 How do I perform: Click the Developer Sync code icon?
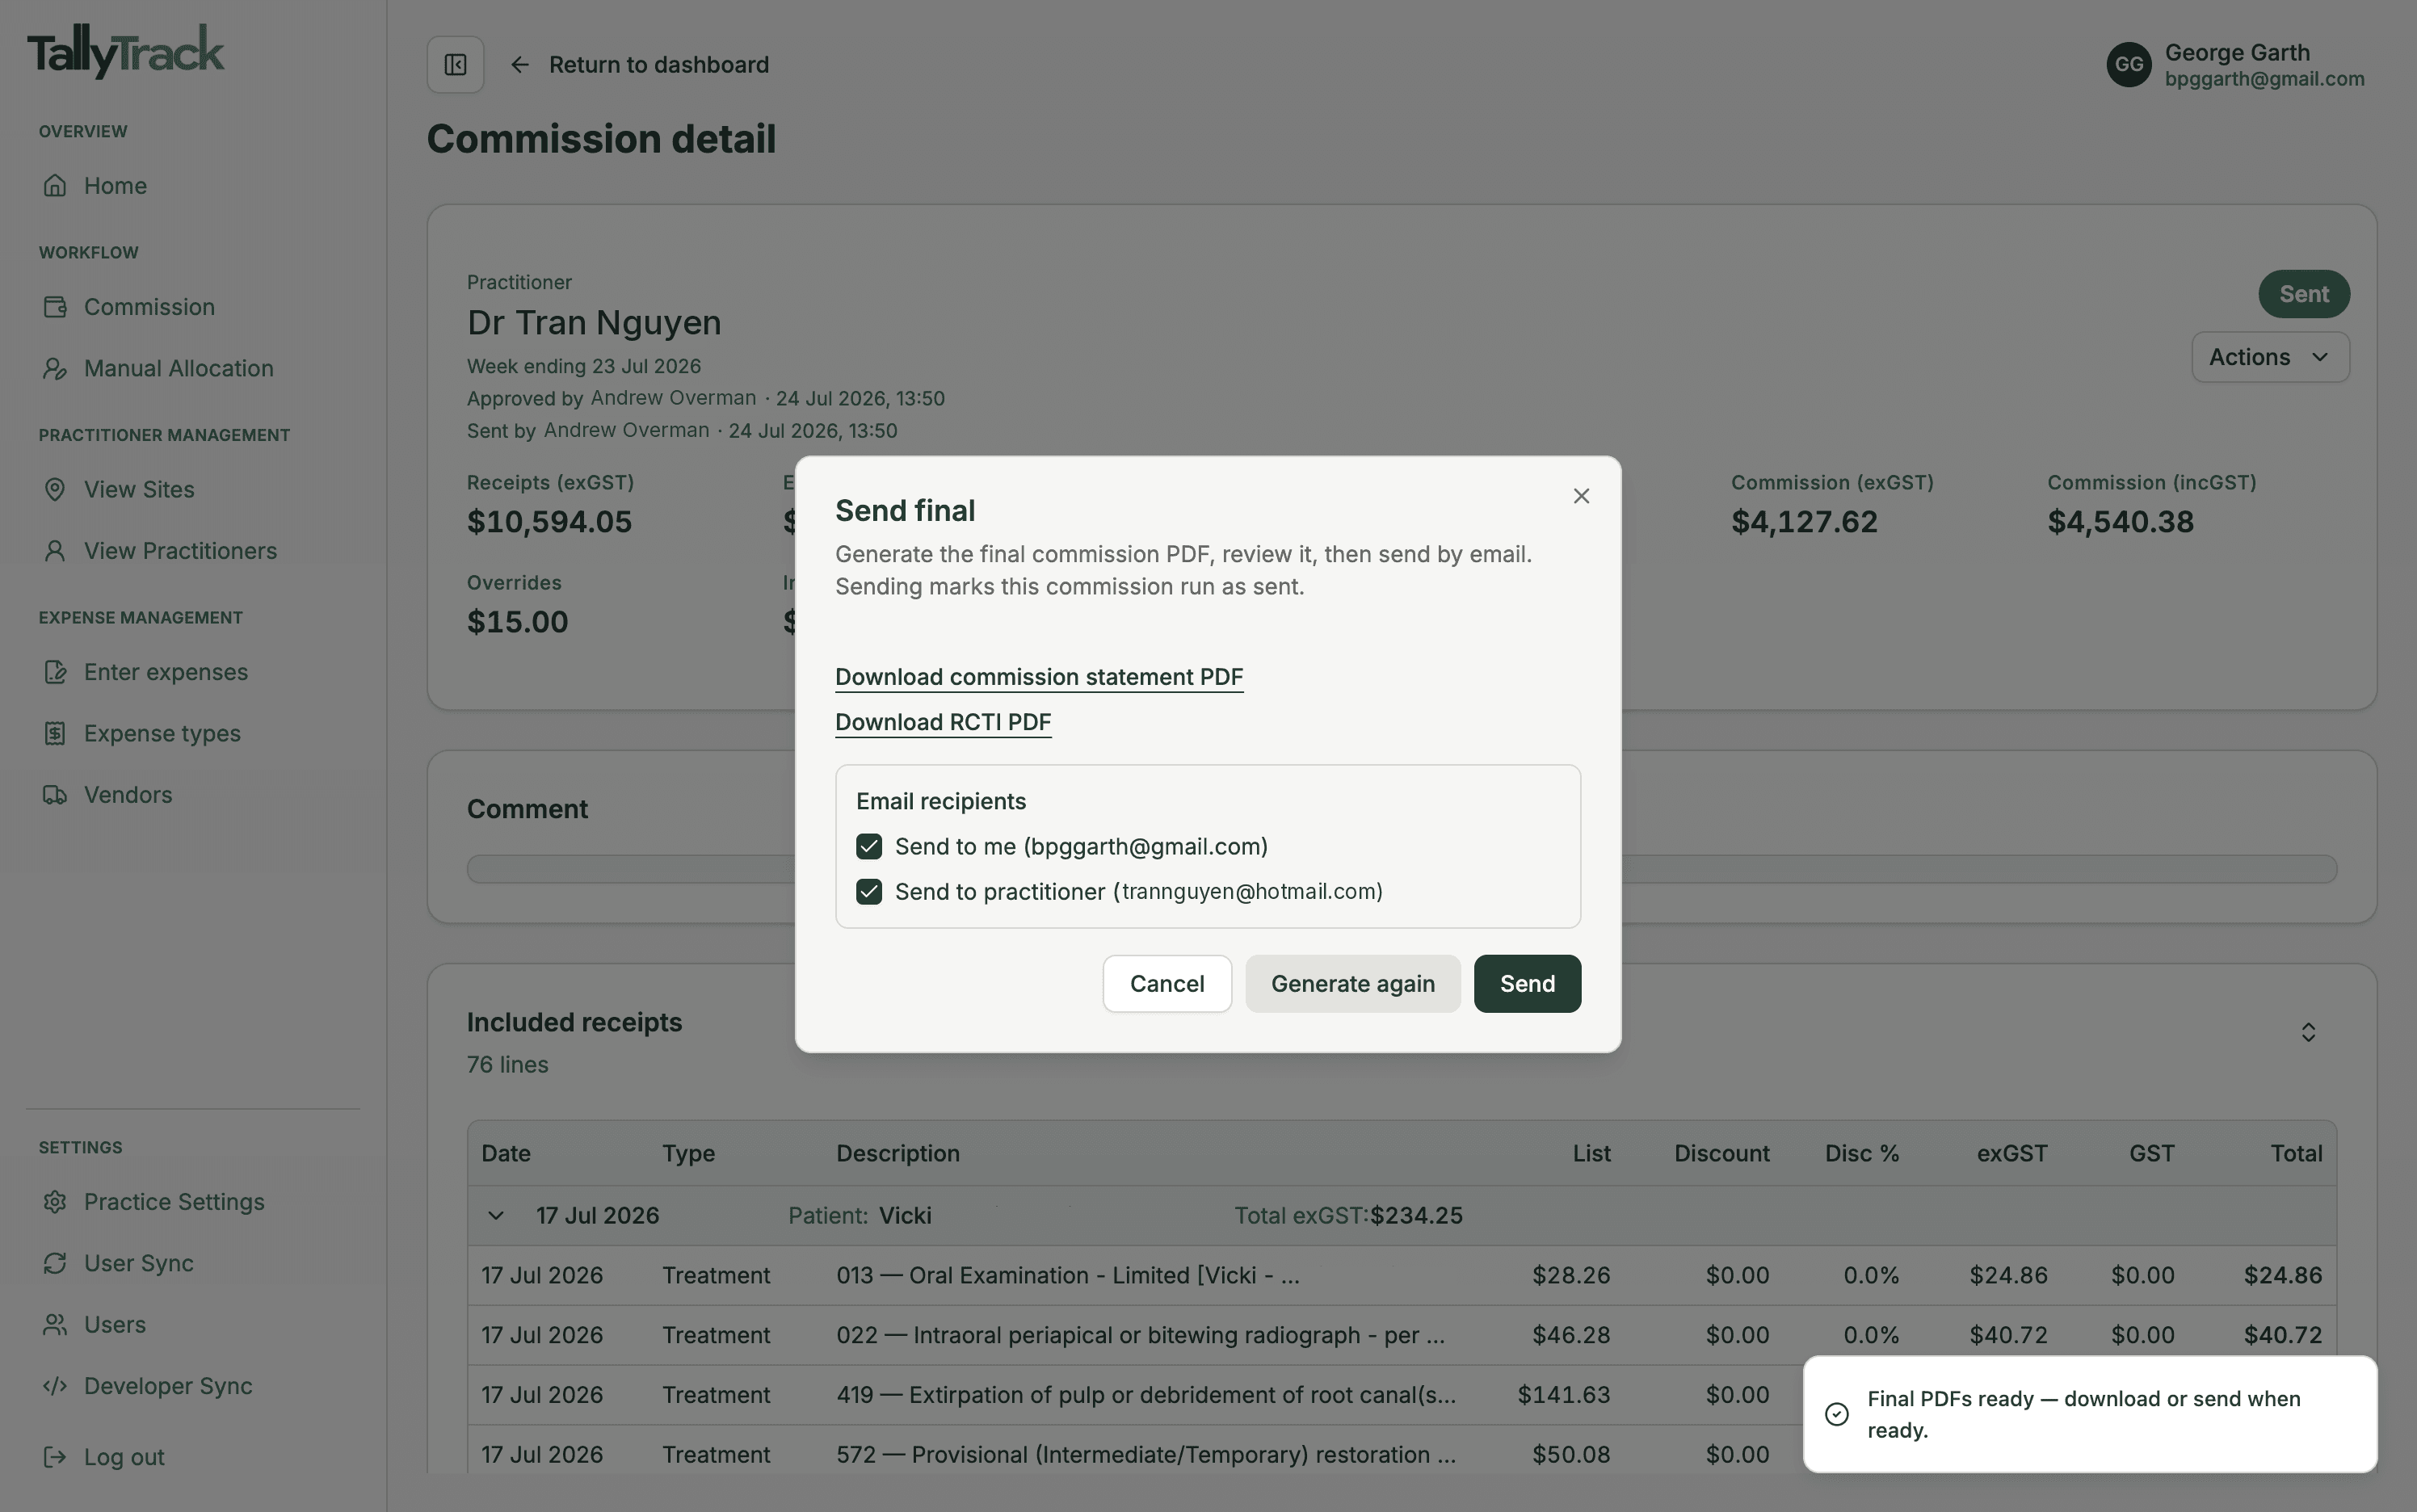tap(55, 1386)
